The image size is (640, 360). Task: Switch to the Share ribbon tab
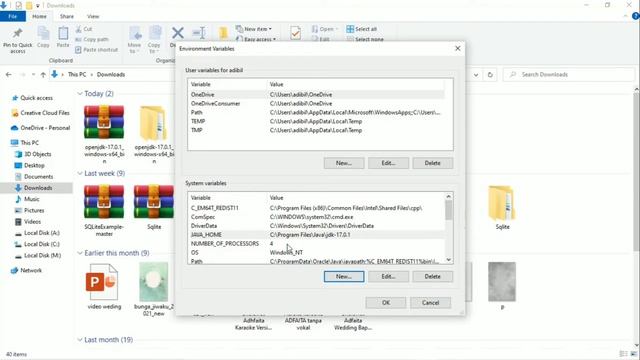(67, 16)
